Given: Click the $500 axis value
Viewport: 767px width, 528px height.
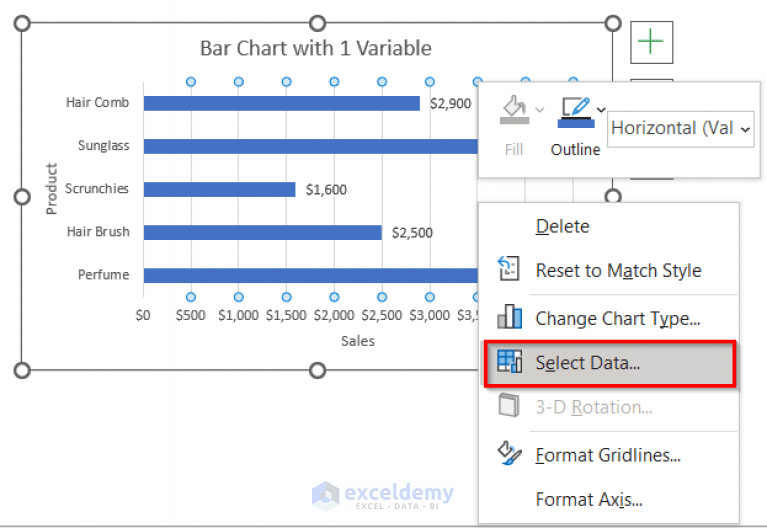Looking at the screenshot, I should (x=191, y=315).
